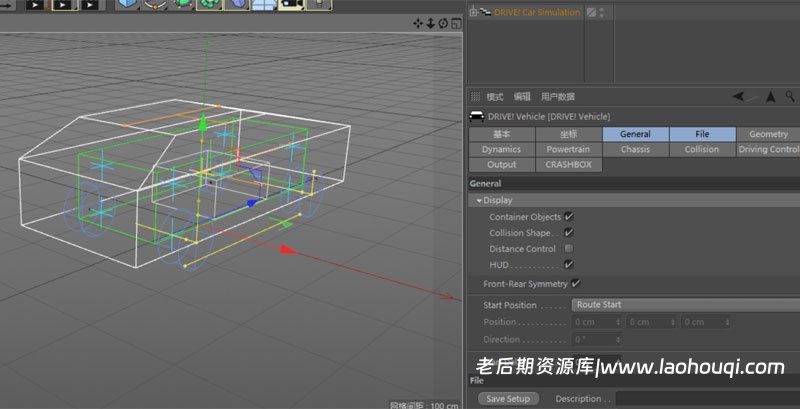The height and width of the screenshot is (409, 800).
Task: Click the Description input field
Action: click(x=706, y=398)
